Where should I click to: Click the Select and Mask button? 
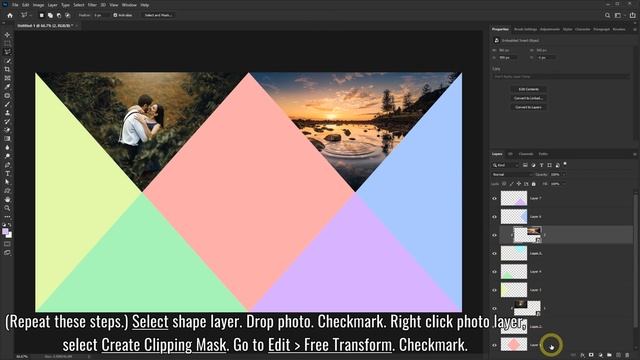tap(158, 15)
